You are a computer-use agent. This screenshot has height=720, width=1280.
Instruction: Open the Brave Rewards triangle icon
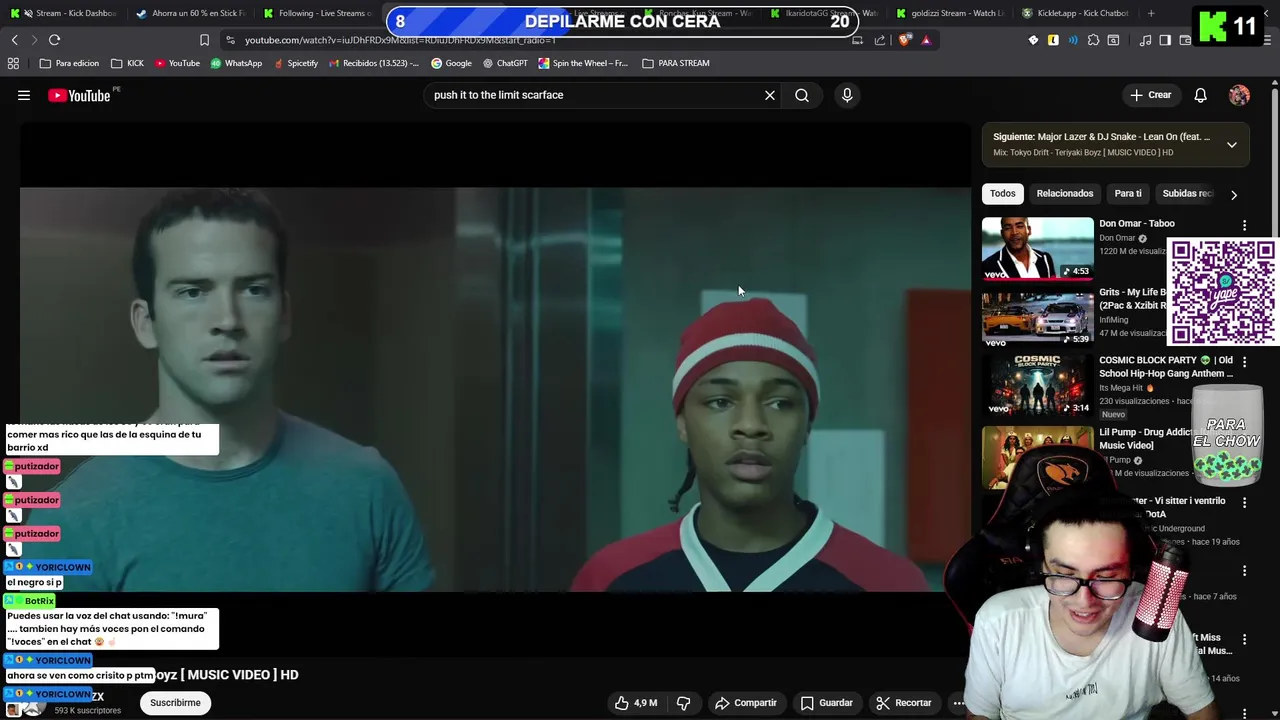click(x=926, y=40)
